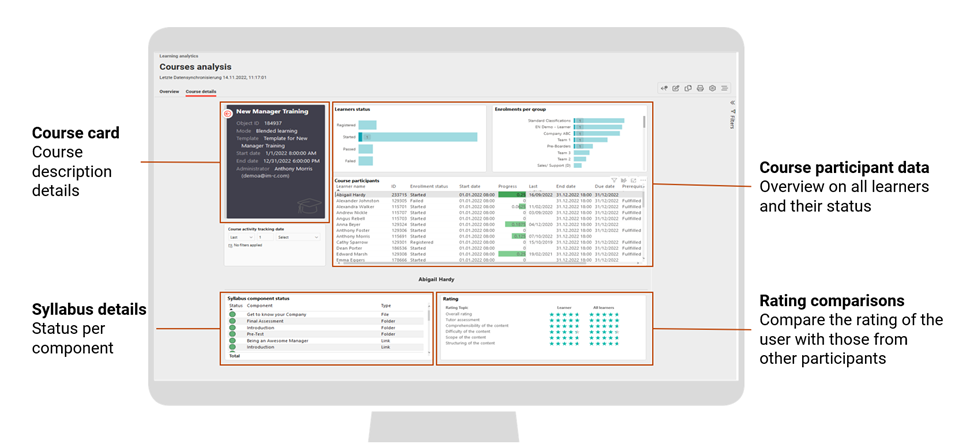Print the report using the printer icon
This screenshot has height=448, width=974.
tap(700, 89)
